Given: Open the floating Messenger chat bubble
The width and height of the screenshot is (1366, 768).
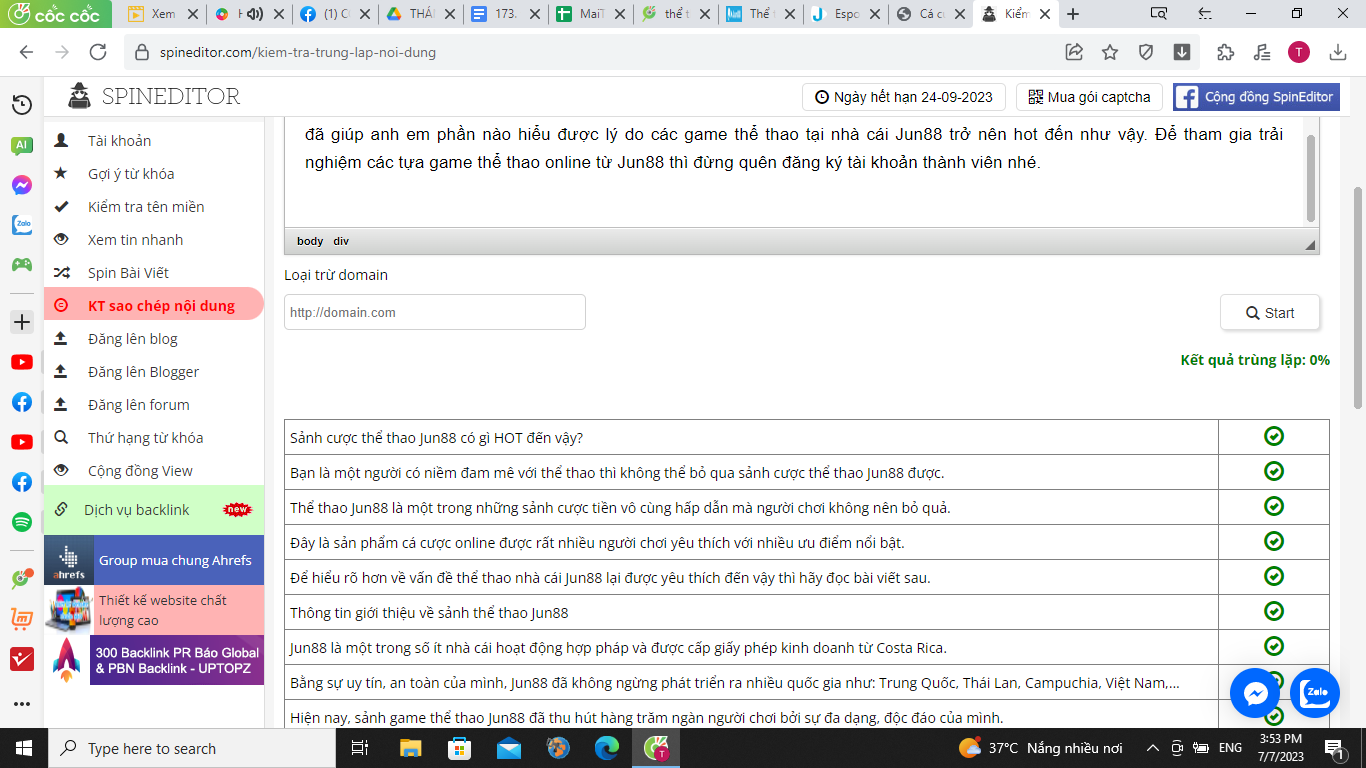Looking at the screenshot, I should pos(1255,693).
